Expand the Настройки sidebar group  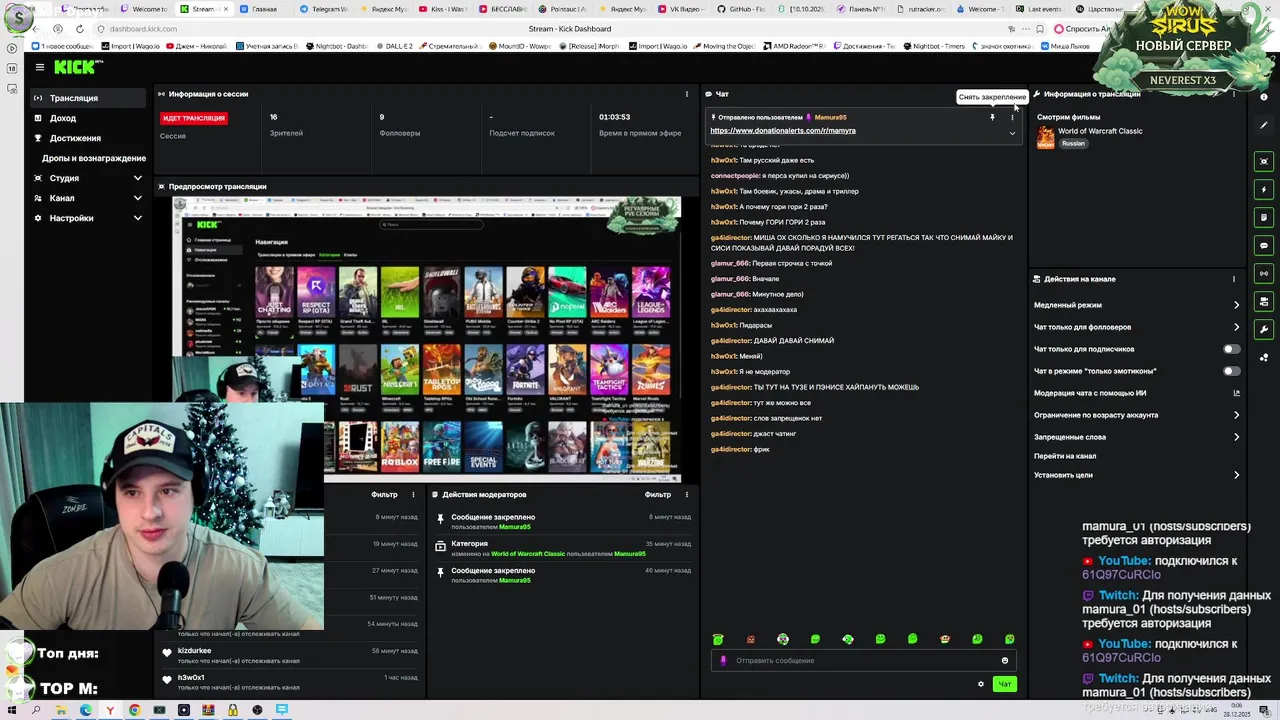(x=88, y=218)
